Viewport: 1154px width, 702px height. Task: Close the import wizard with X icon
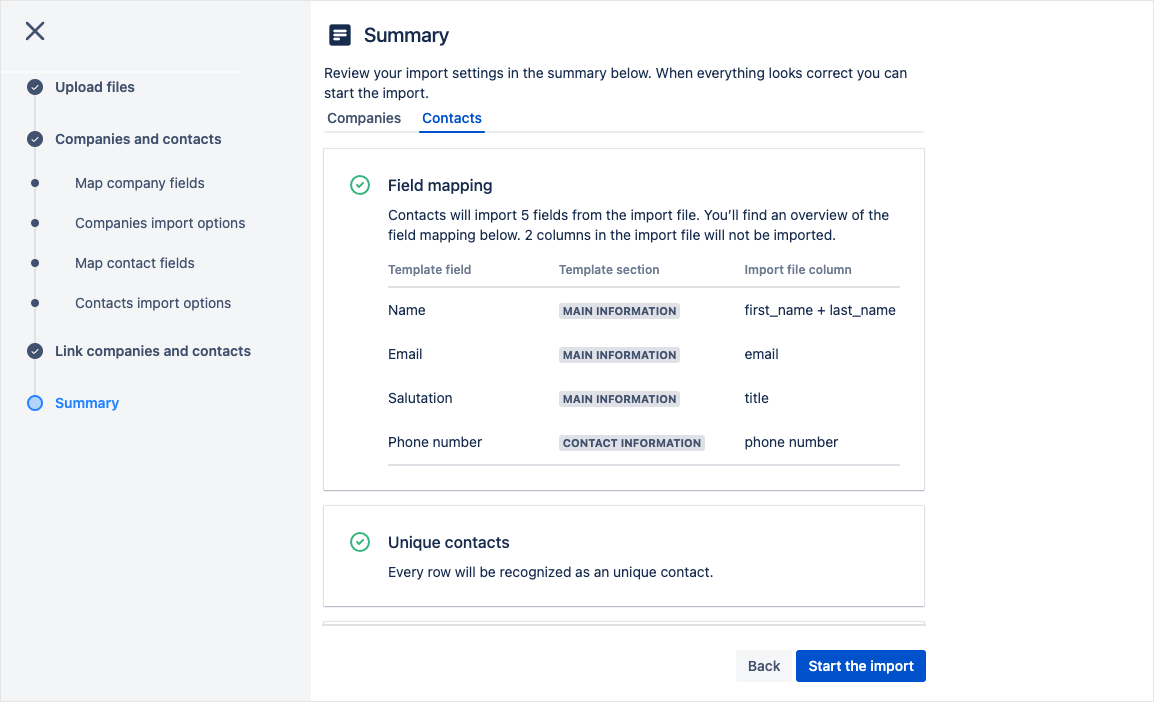35,31
